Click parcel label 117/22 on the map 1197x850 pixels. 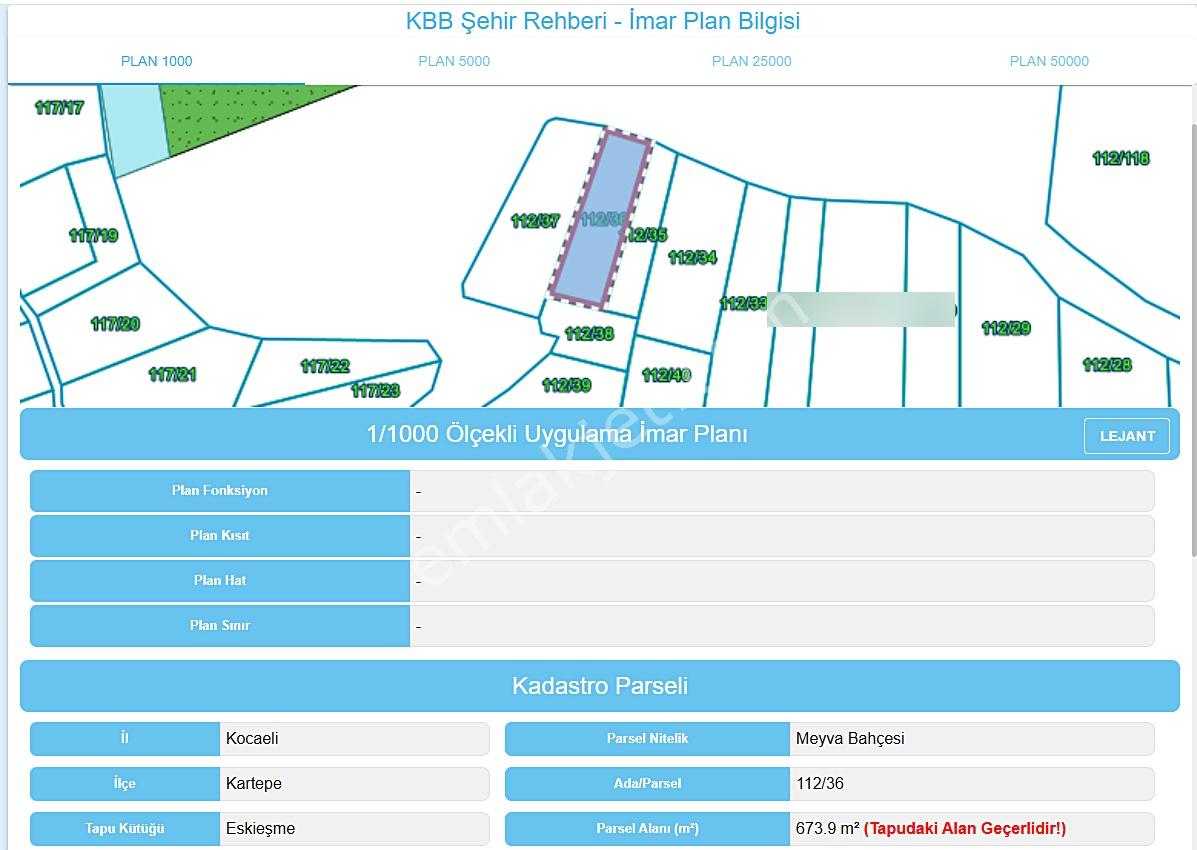coord(325,367)
